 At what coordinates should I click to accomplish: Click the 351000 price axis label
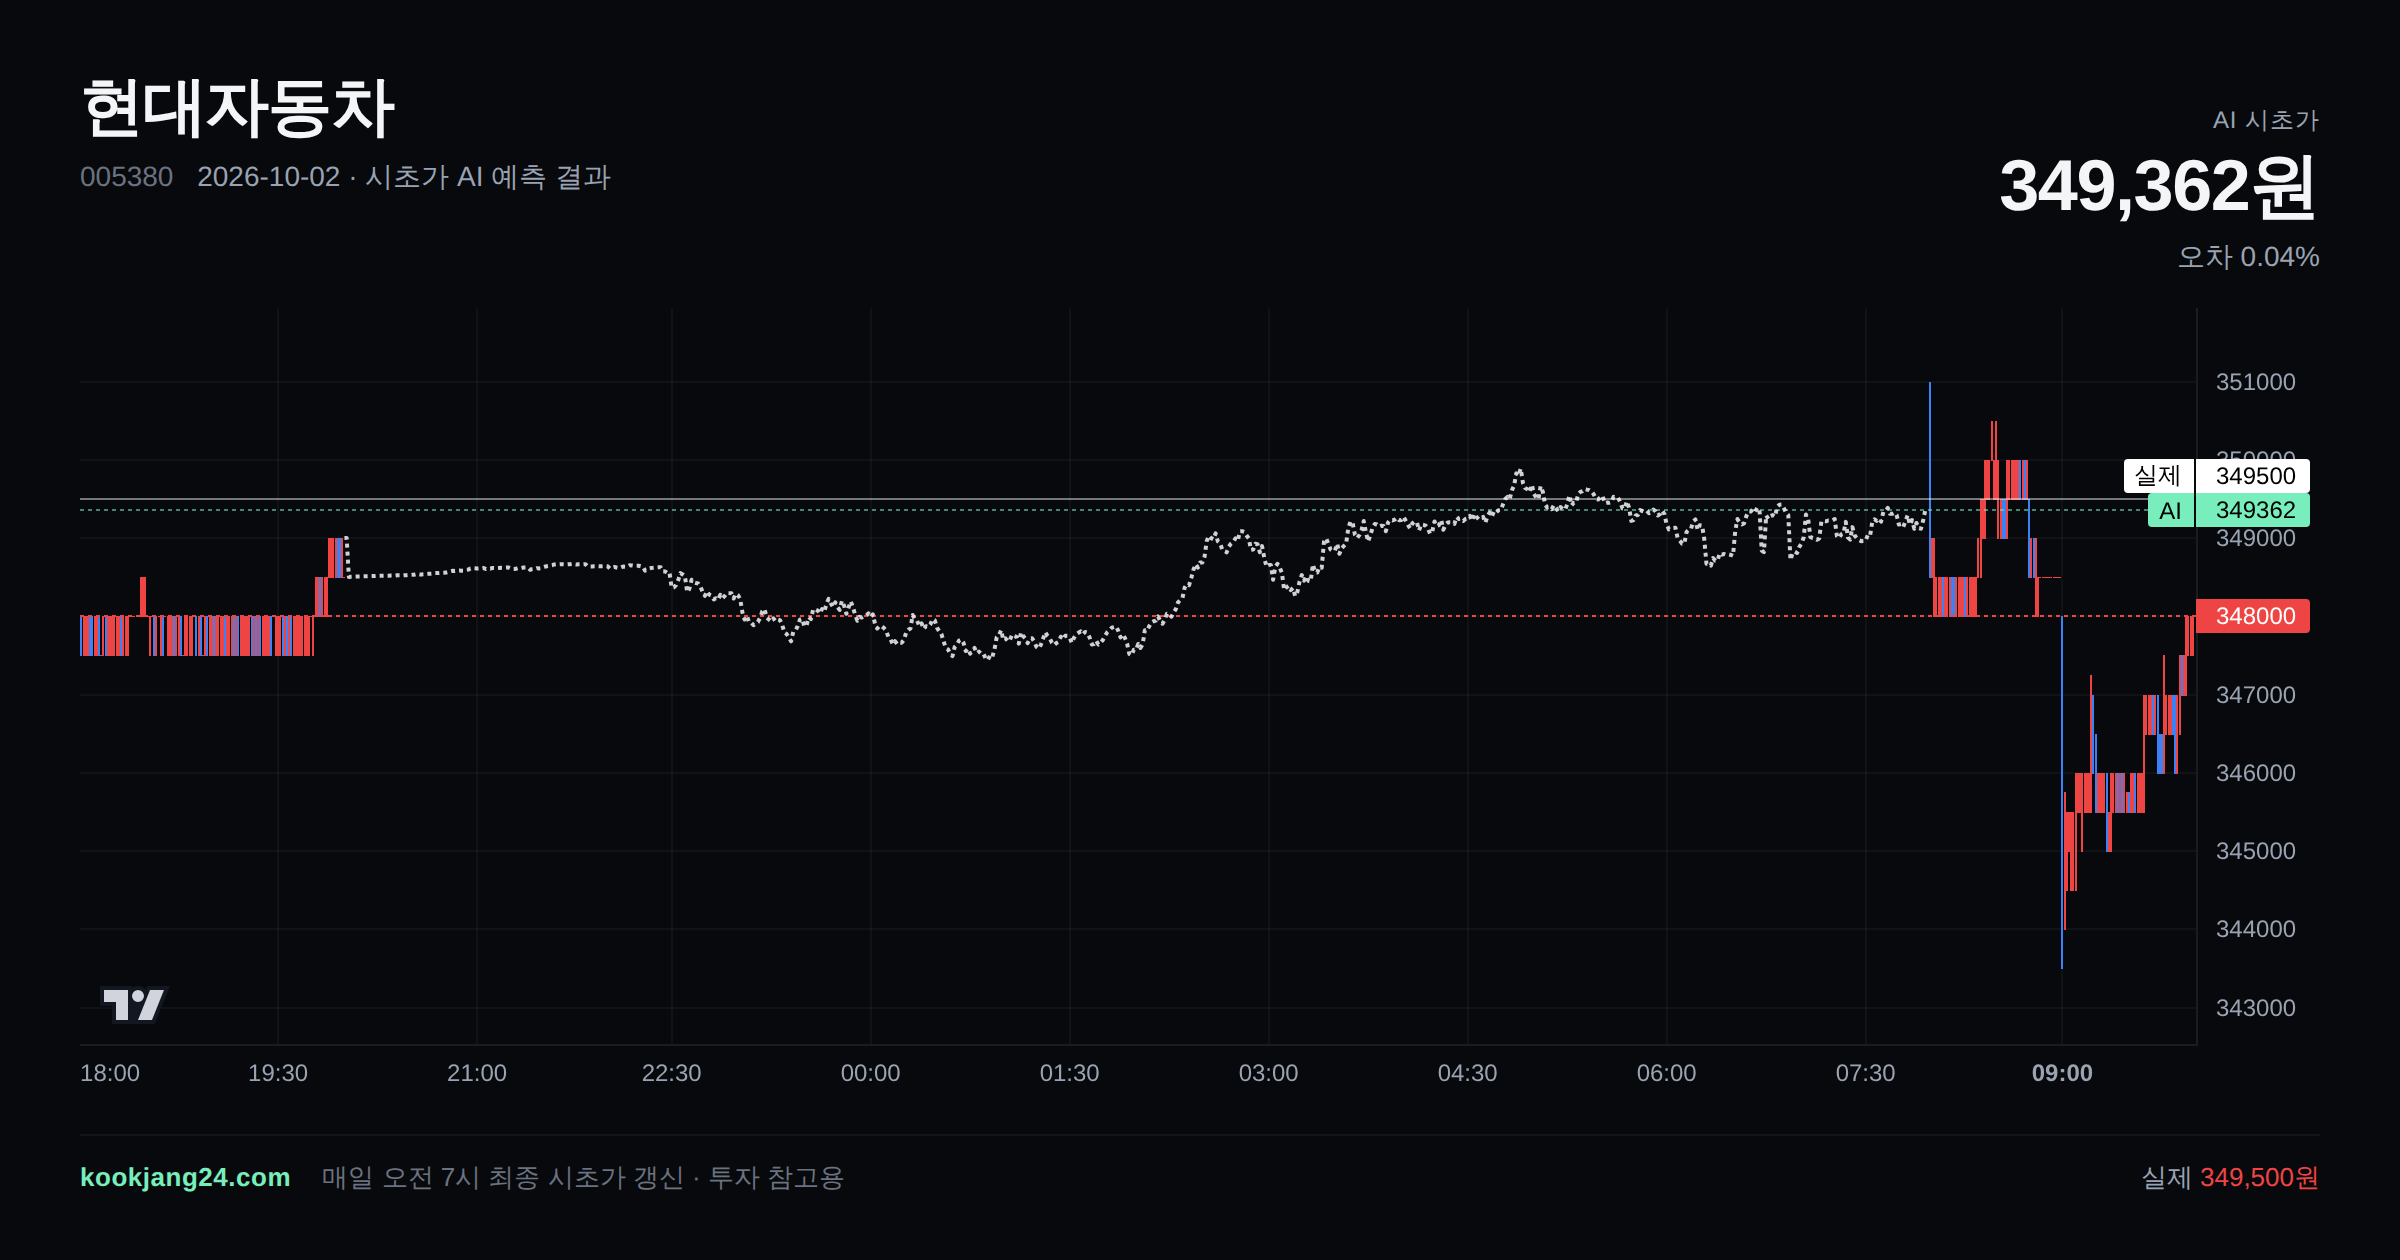[2256, 382]
